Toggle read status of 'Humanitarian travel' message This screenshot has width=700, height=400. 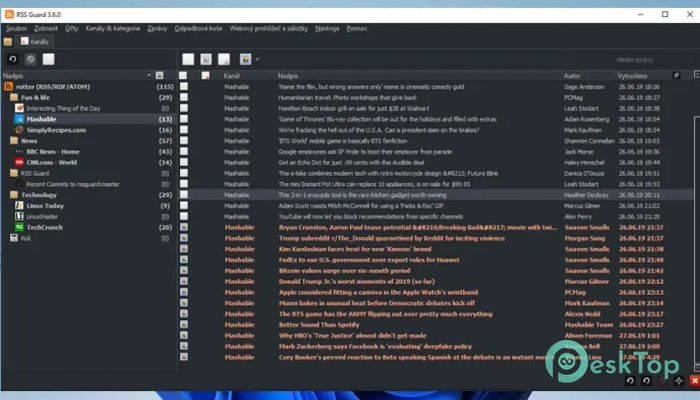[x=183, y=97]
